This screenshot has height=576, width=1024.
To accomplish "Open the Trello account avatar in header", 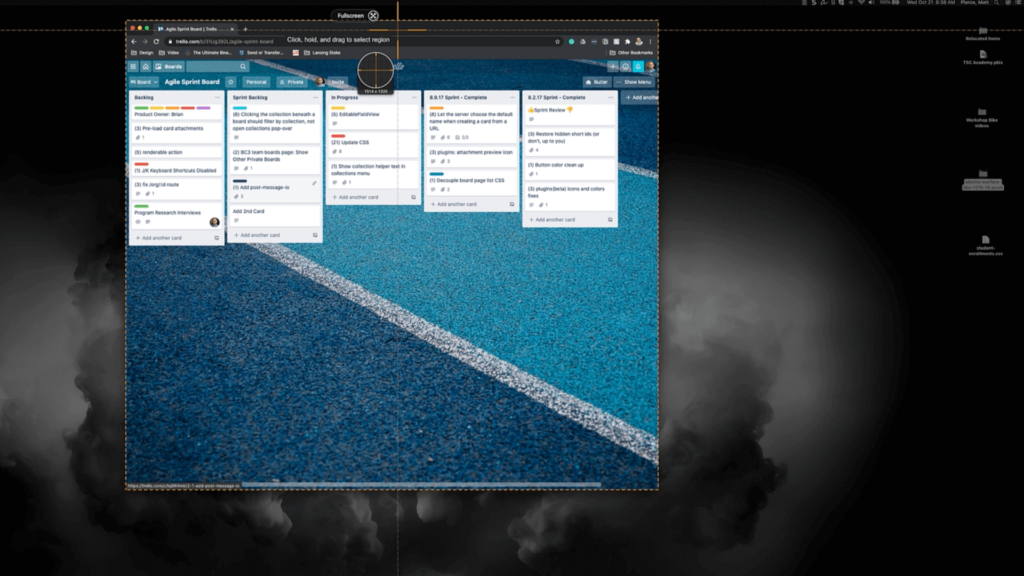I will (650, 67).
